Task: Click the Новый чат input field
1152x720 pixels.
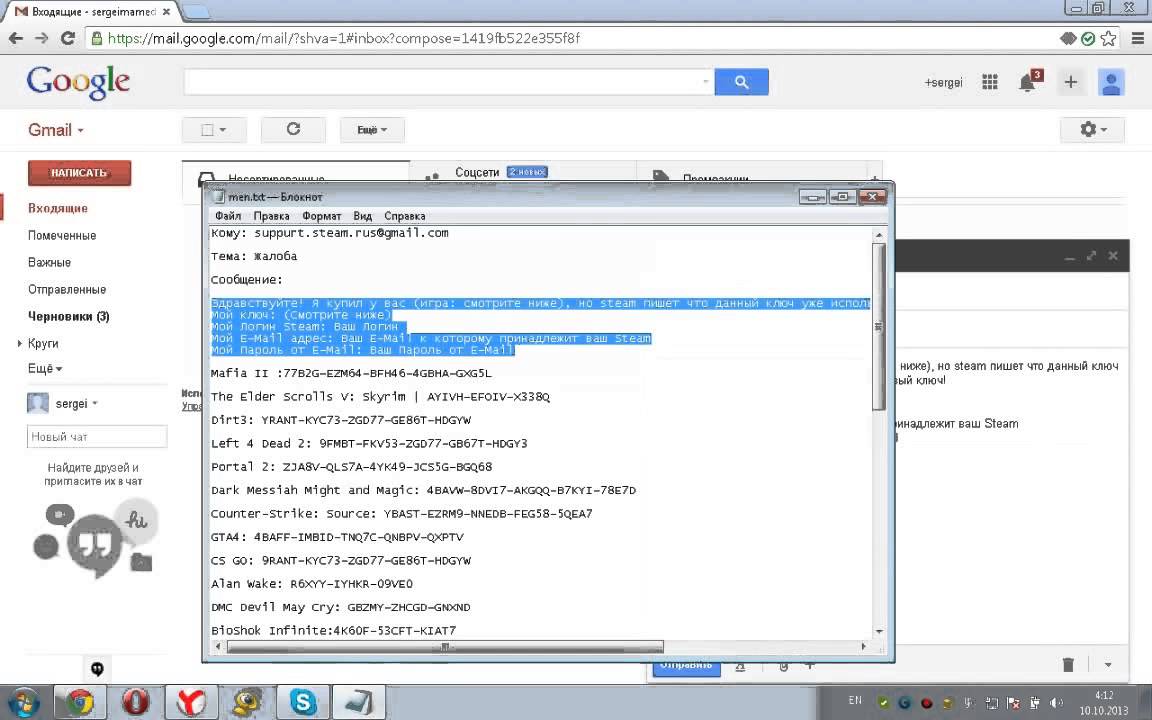Action: (x=97, y=436)
